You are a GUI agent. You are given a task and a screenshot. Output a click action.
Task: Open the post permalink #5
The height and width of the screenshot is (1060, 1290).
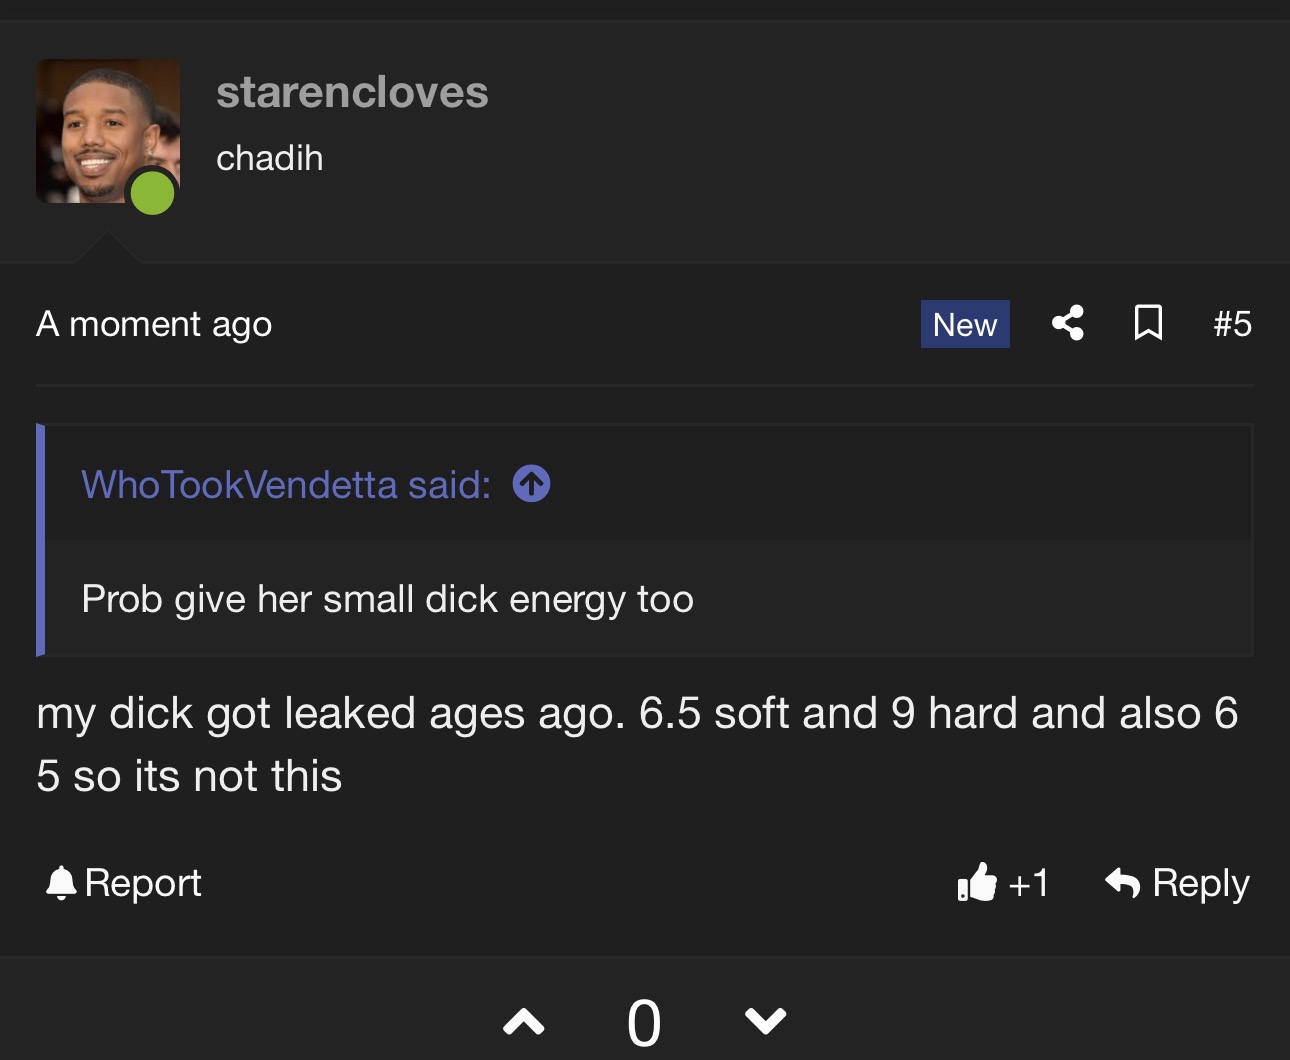pyautogui.click(x=1232, y=324)
